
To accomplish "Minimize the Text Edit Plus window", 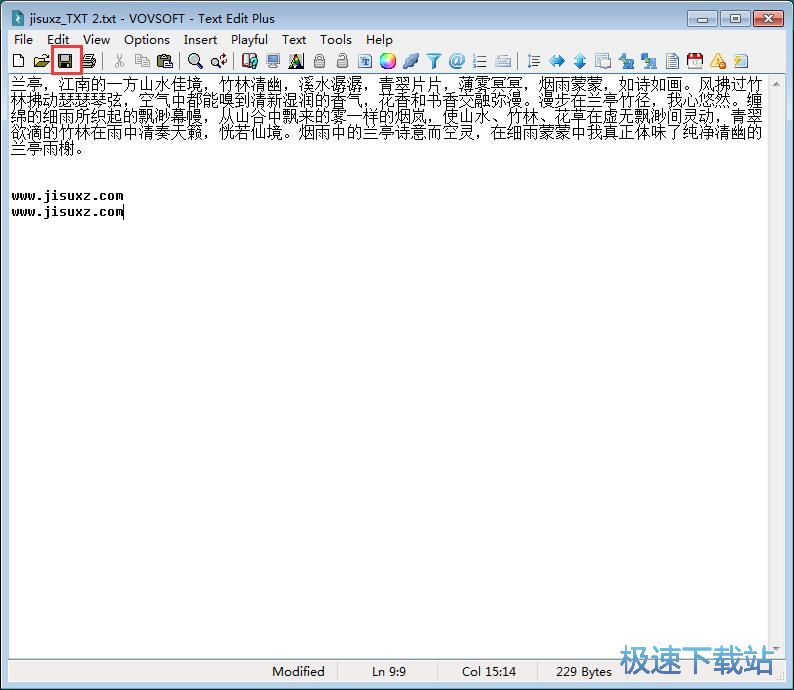I will click(x=702, y=19).
